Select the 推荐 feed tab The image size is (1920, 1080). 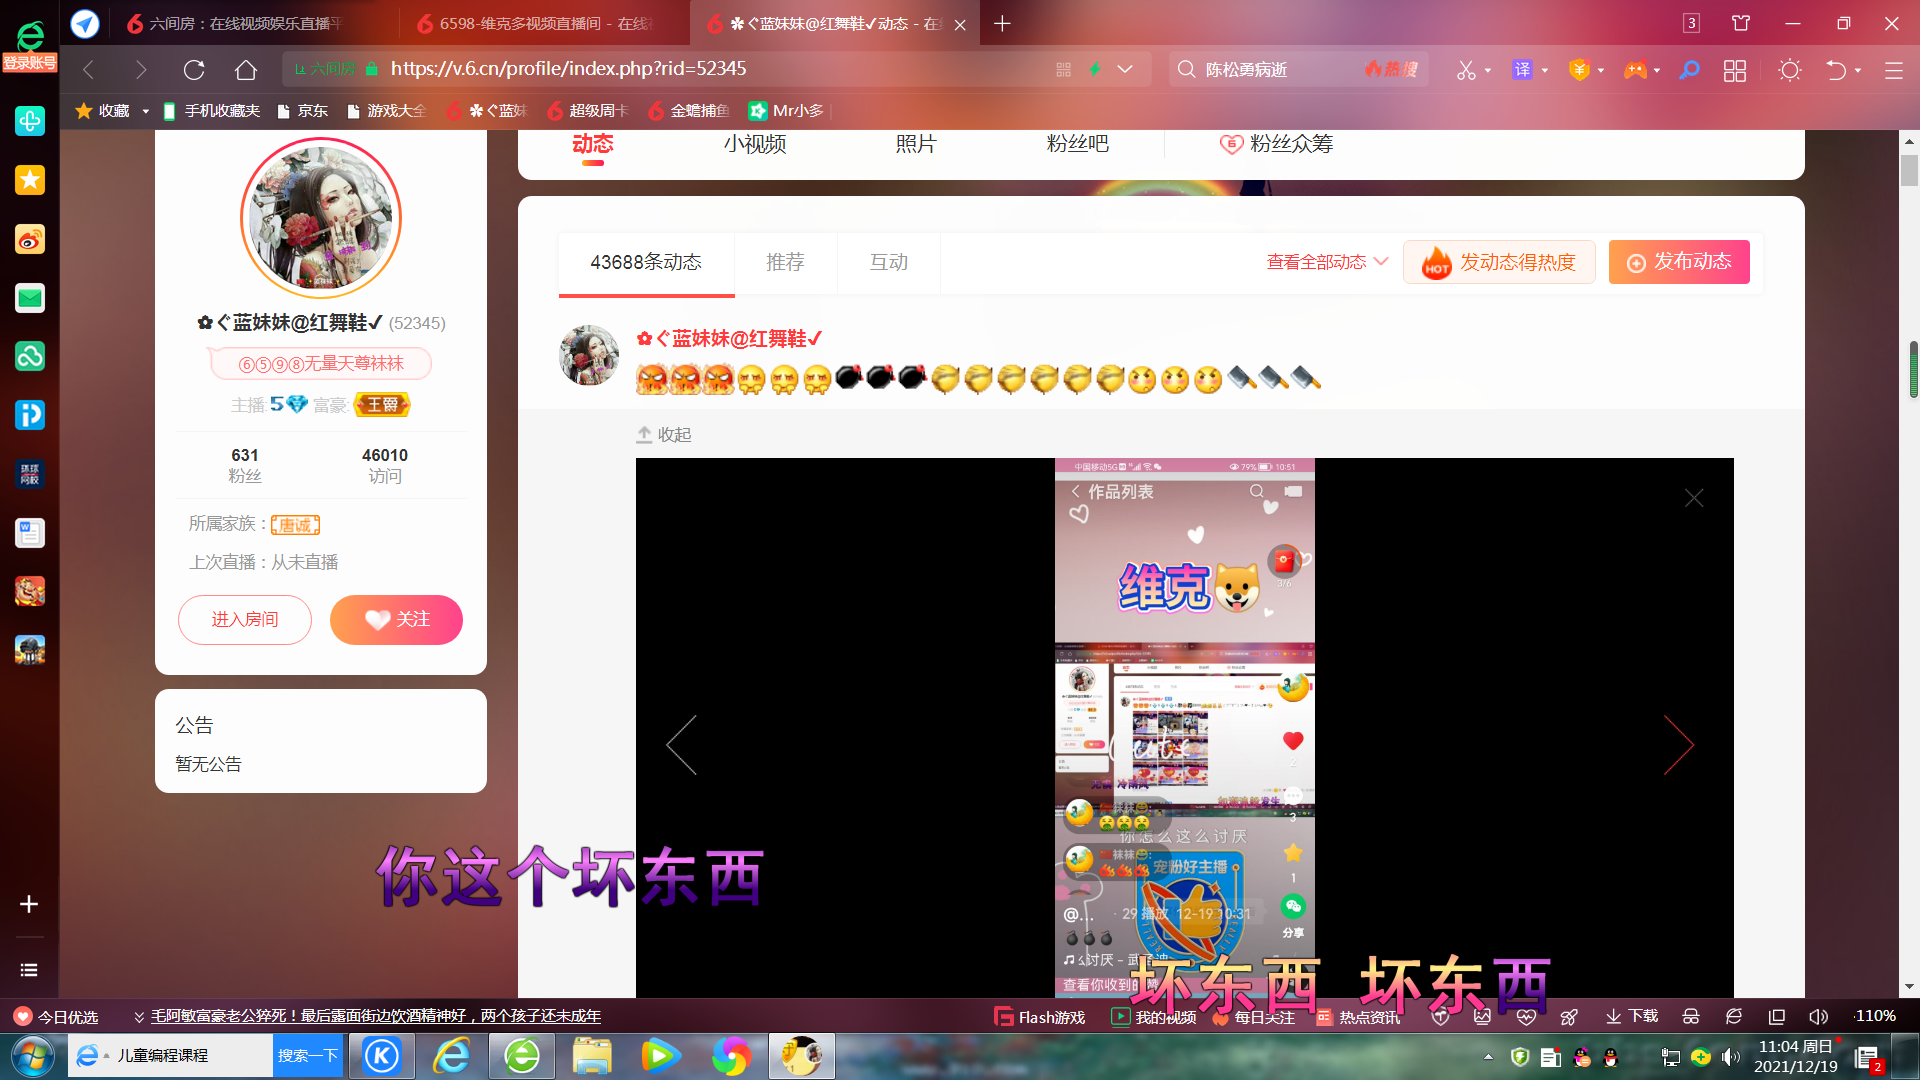coord(785,262)
